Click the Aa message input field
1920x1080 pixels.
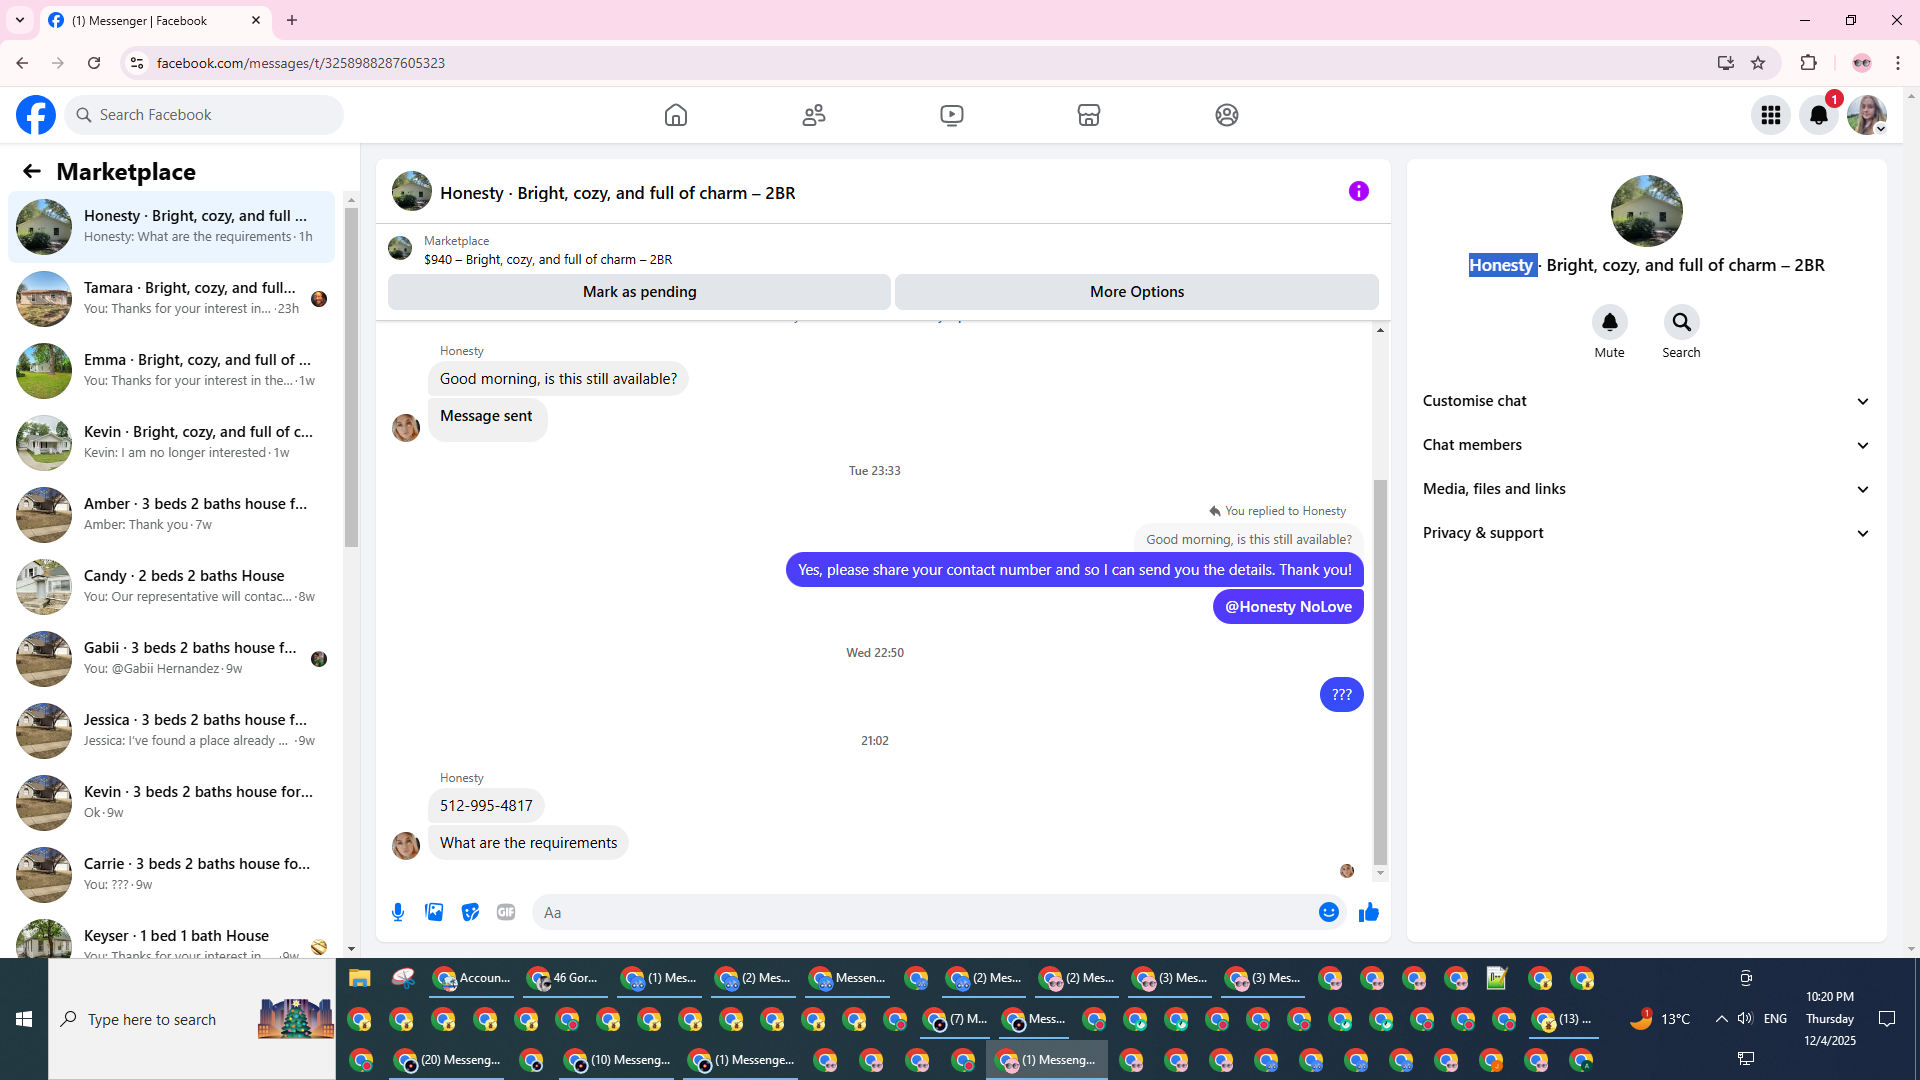[x=920, y=912]
